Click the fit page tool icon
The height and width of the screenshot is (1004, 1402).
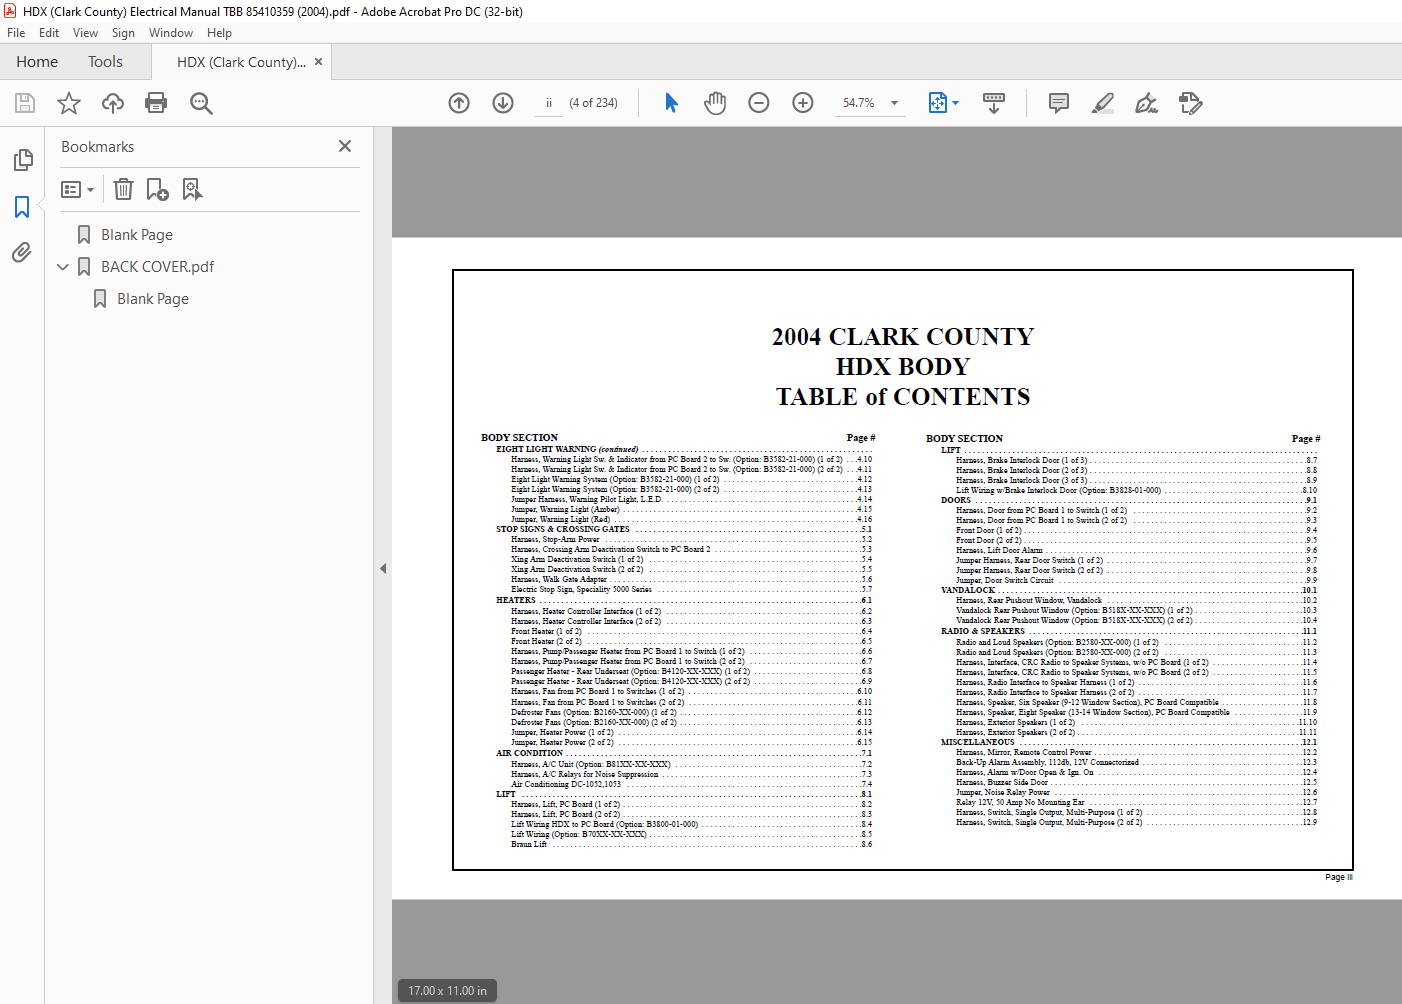[938, 103]
